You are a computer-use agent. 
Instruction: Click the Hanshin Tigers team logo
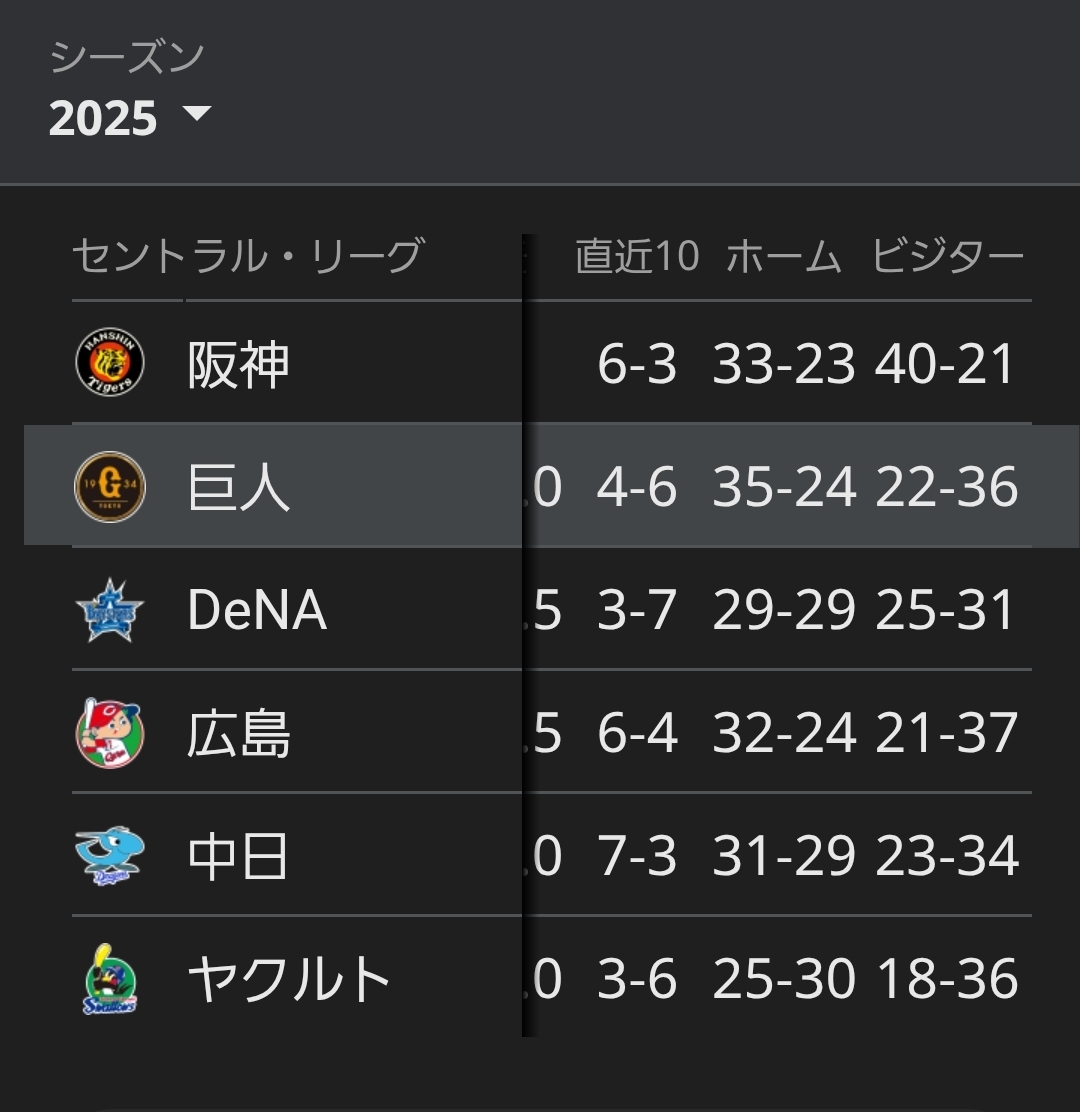click(110, 363)
